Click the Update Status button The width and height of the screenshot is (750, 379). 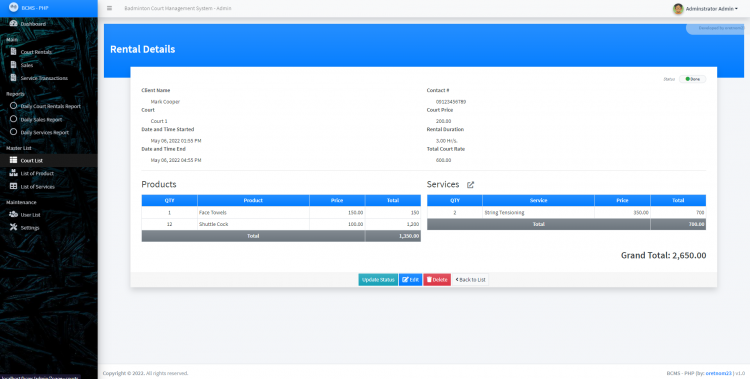coord(378,279)
